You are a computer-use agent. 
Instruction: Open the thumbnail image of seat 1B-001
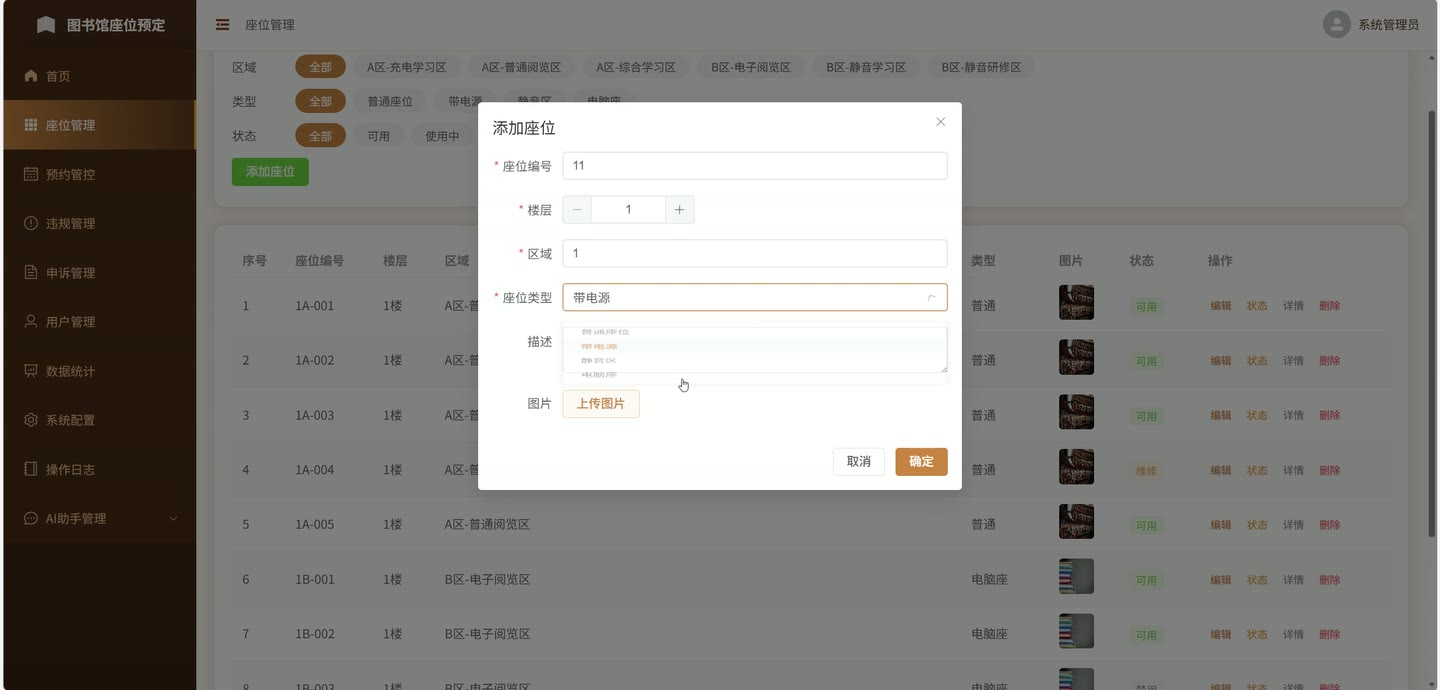pyautogui.click(x=1076, y=576)
